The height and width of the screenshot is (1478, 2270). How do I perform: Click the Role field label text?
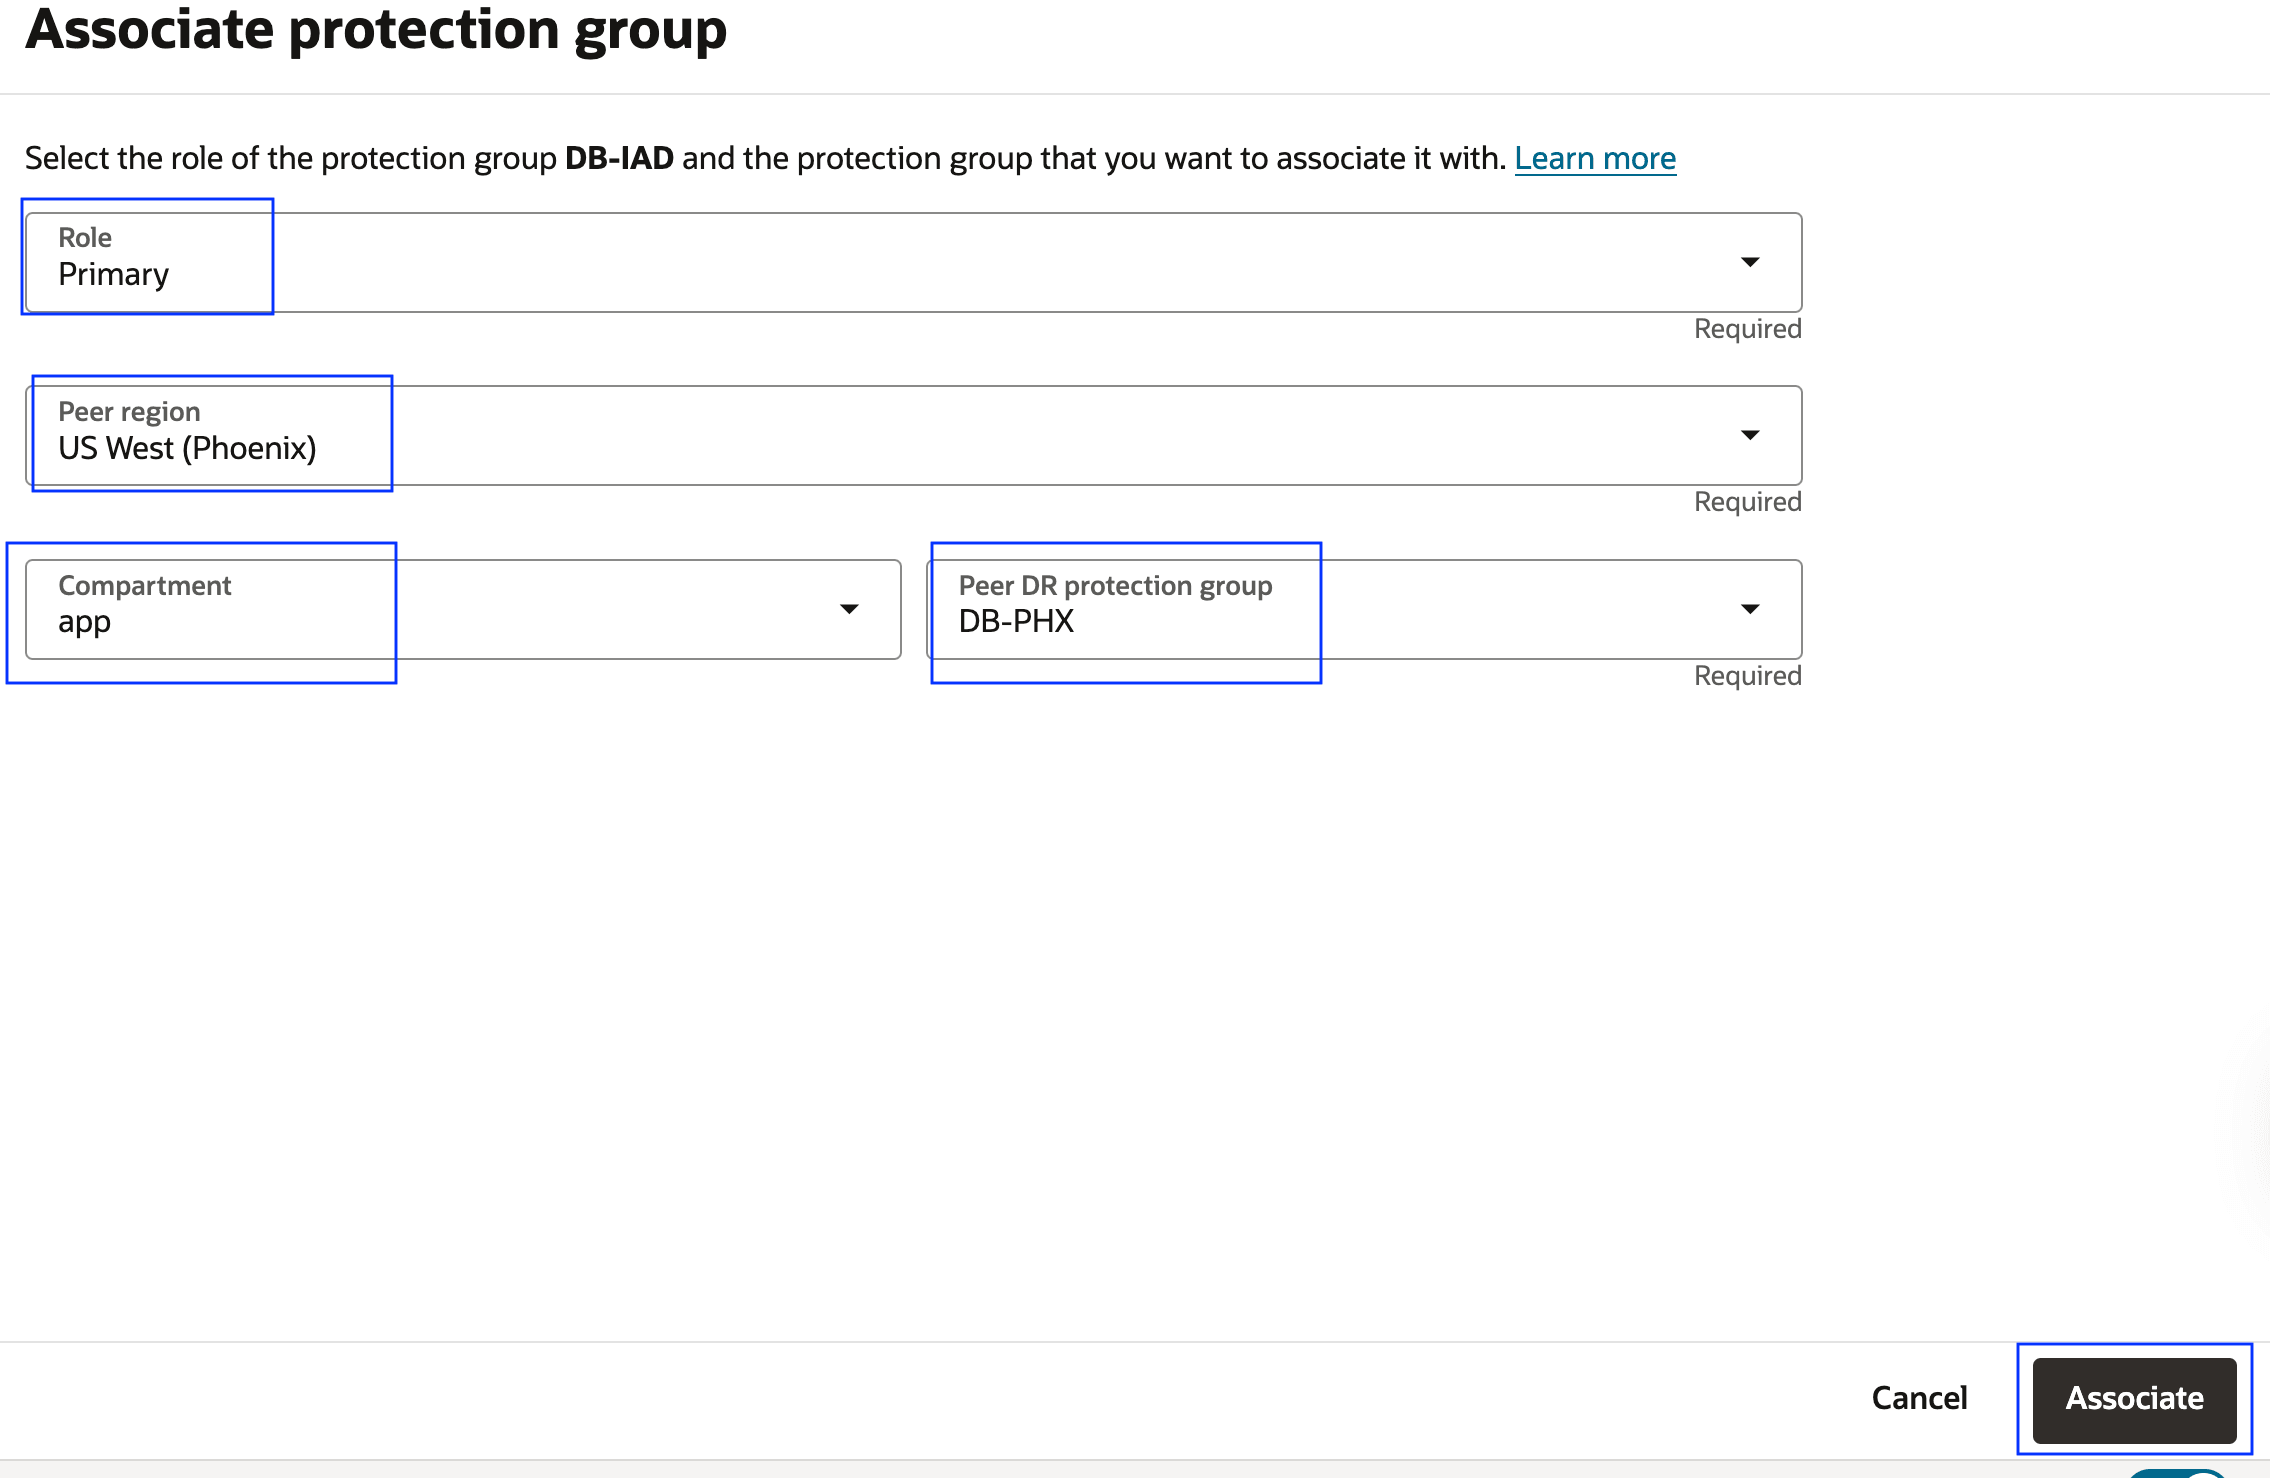pyautogui.click(x=85, y=238)
